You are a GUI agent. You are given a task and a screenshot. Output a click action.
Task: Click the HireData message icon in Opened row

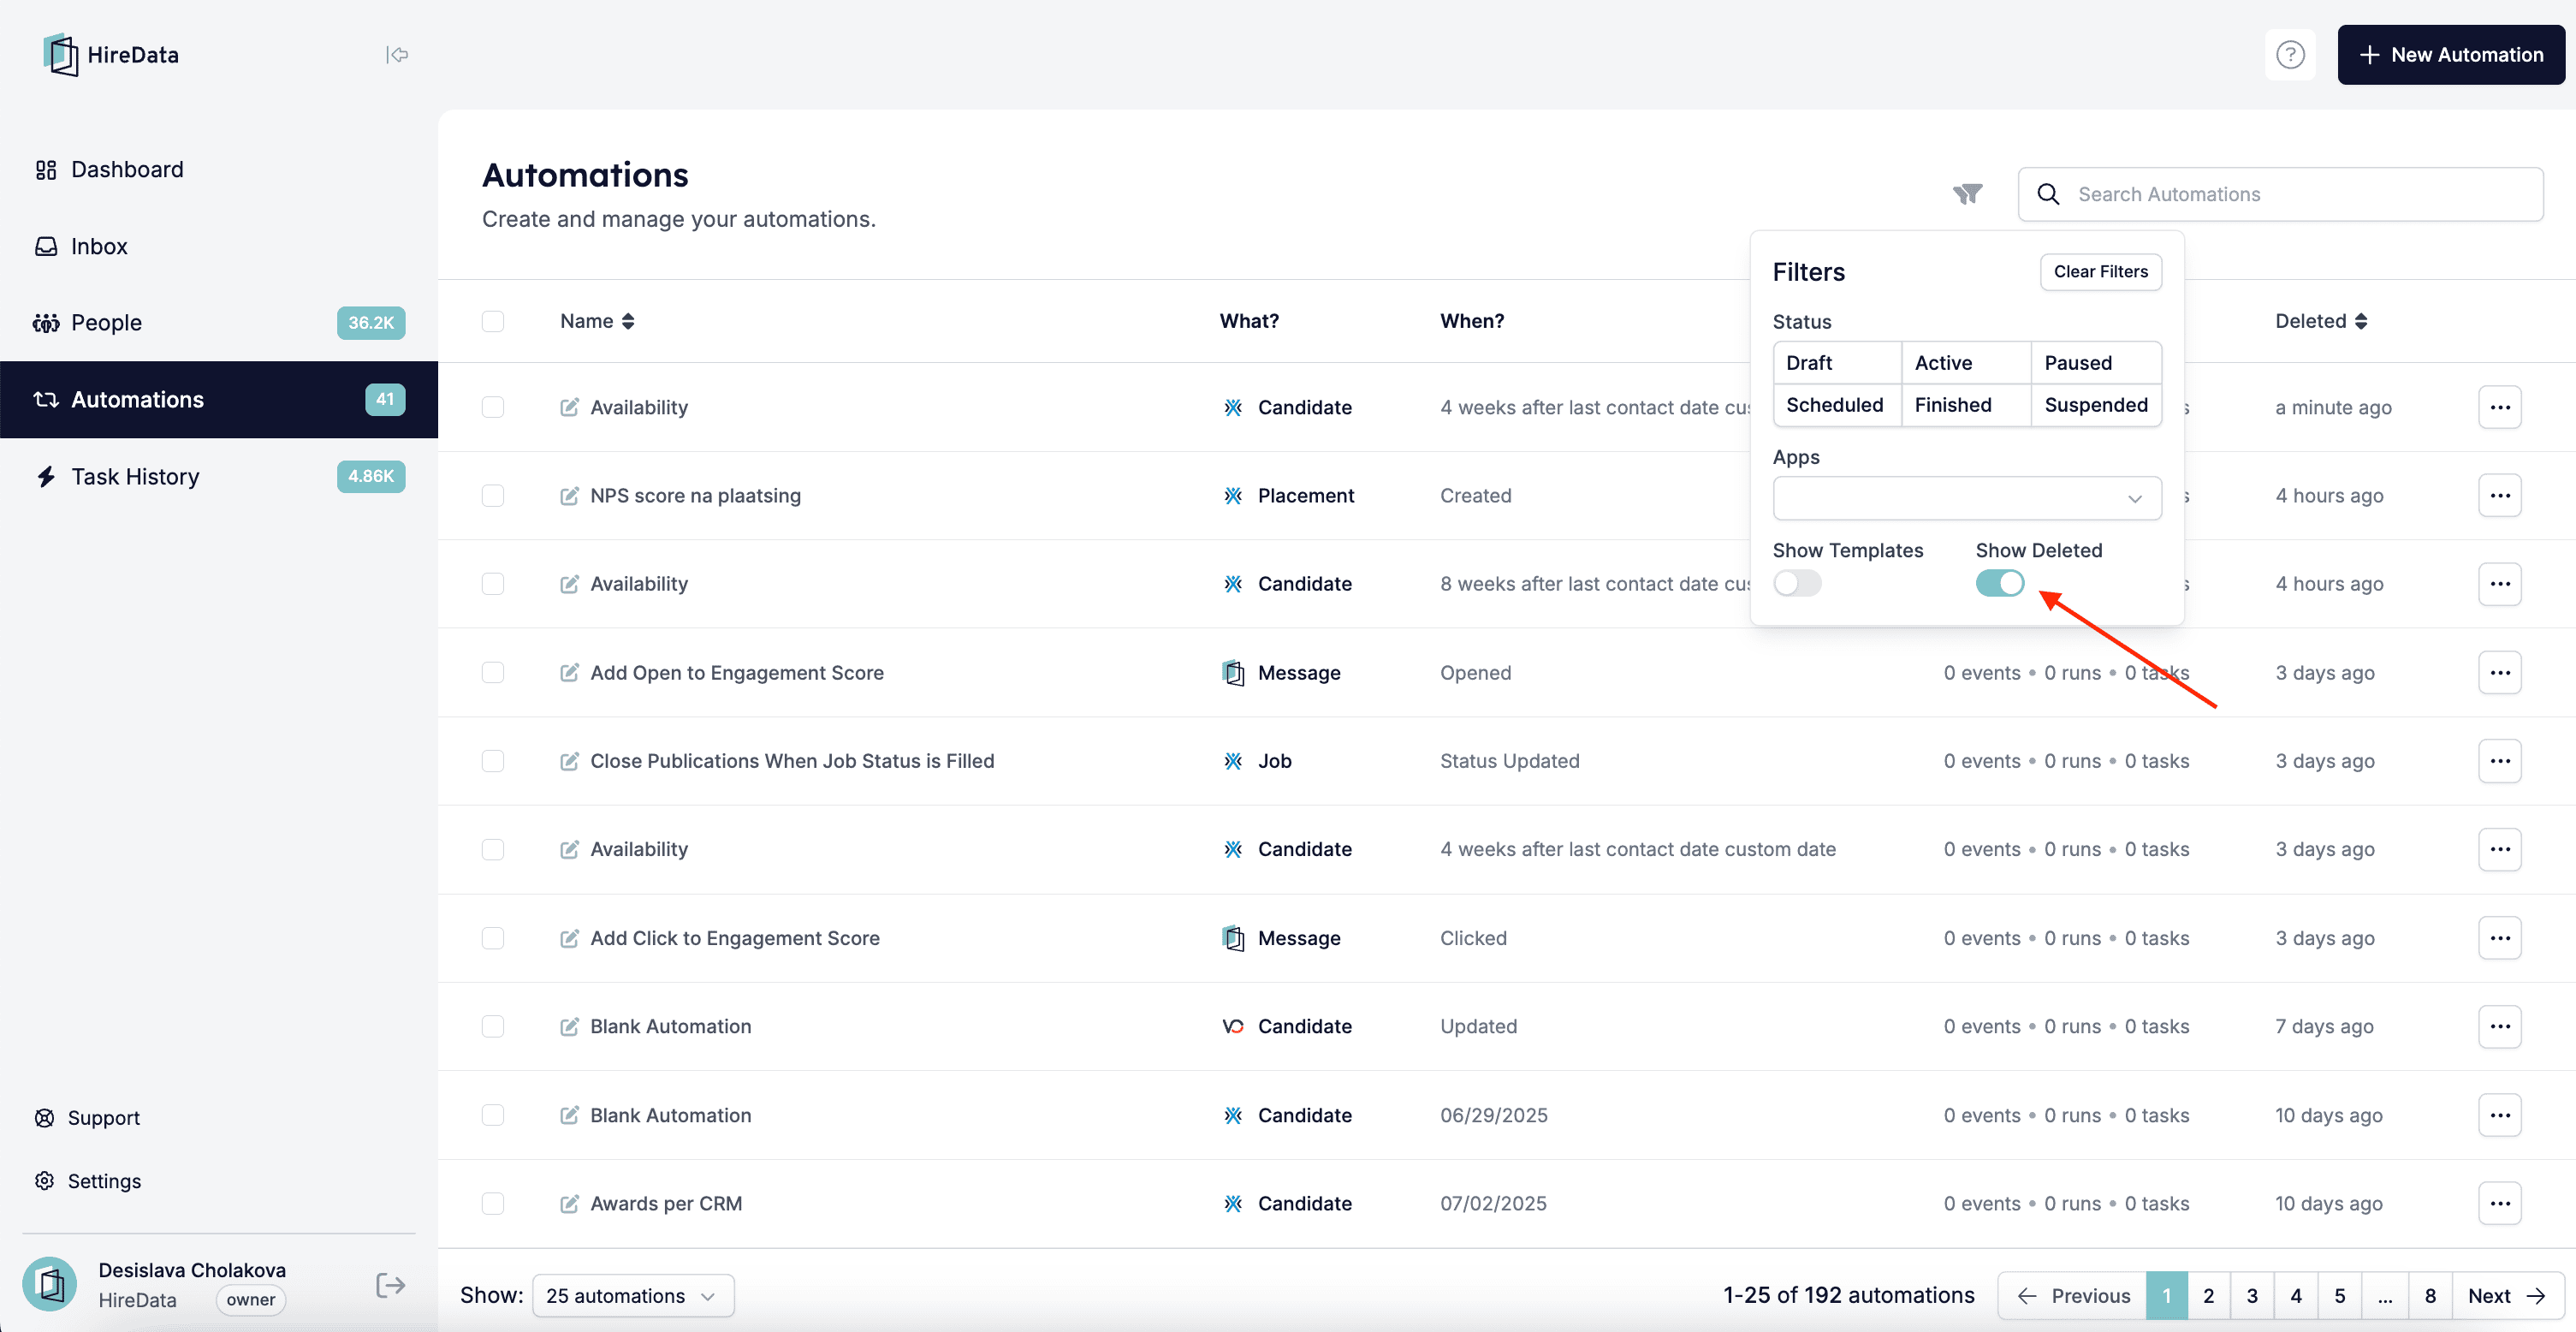pos(1233,673)
